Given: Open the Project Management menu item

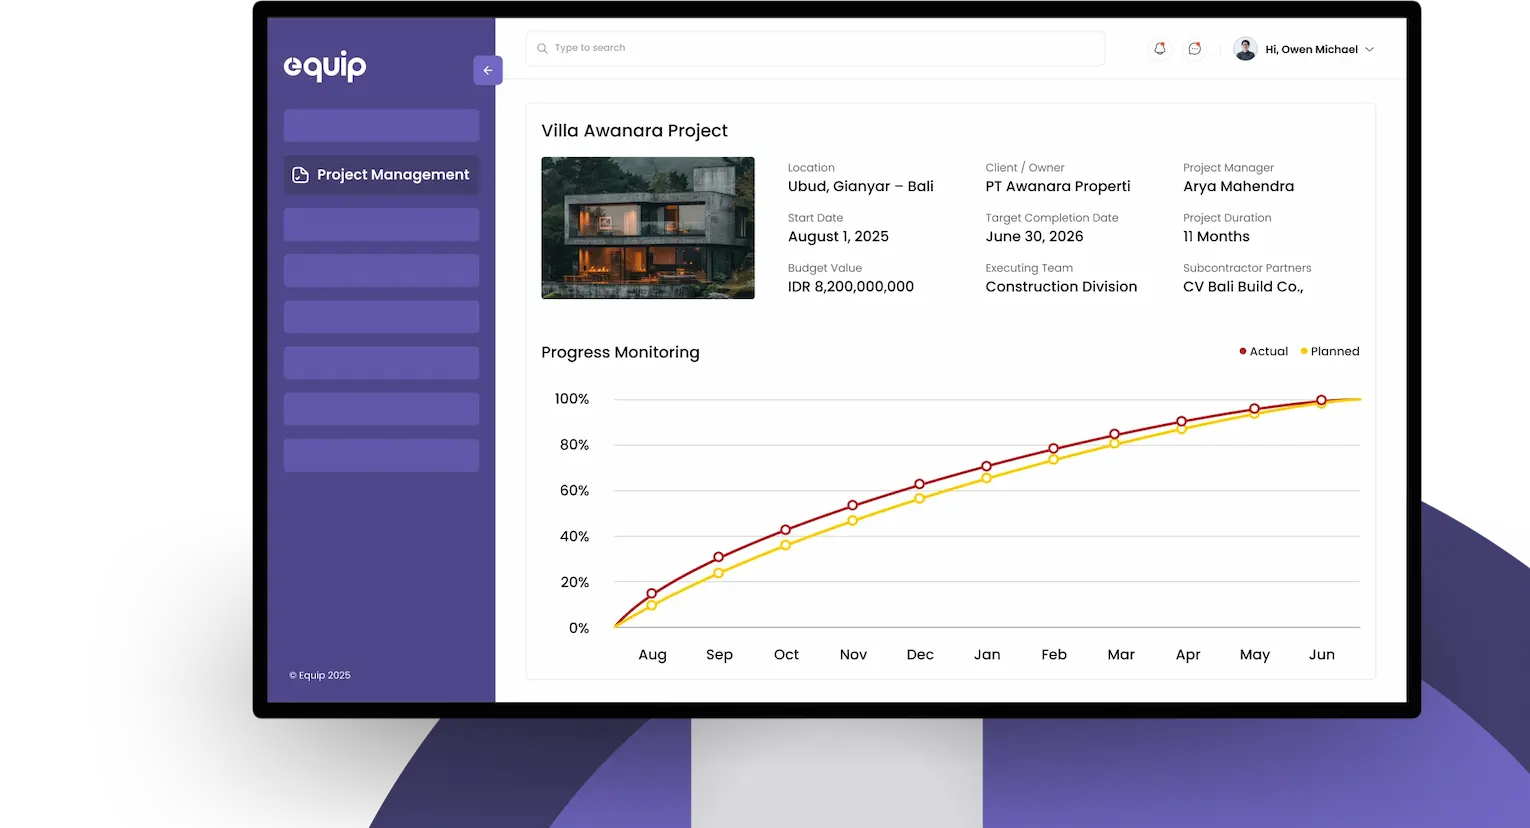Looking at the screenshot, I should point(381,174).
